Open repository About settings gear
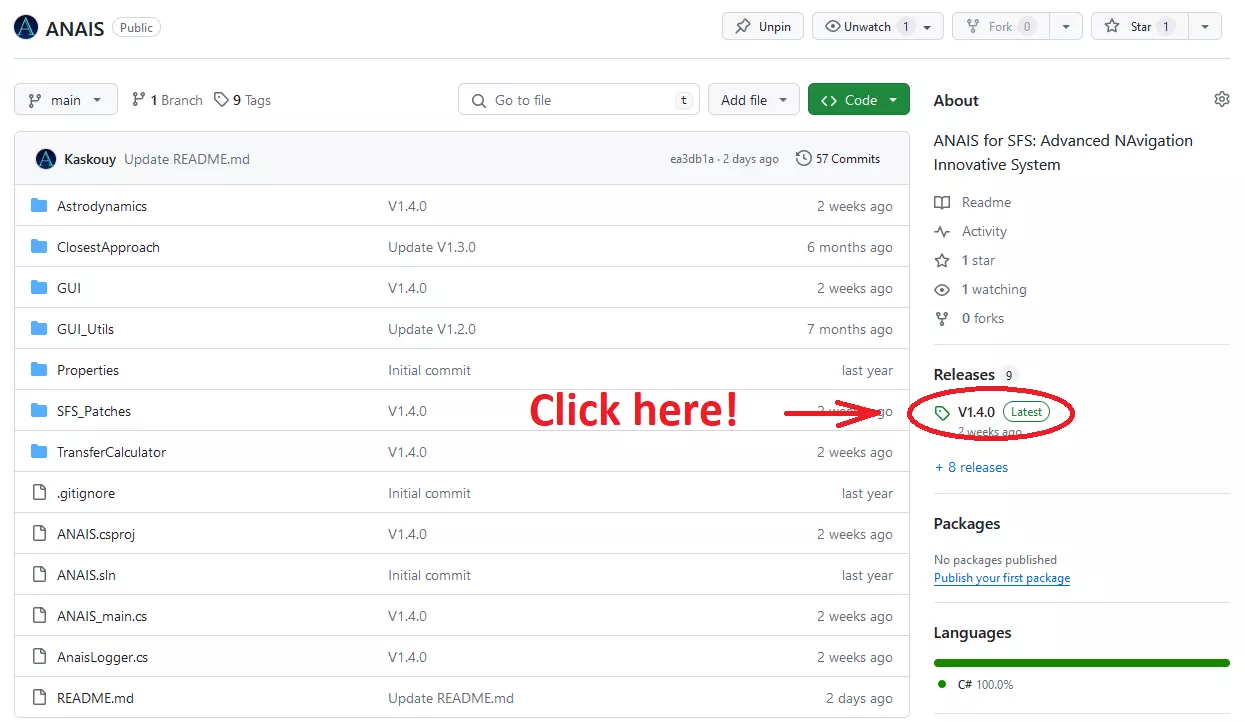 (x=1221, y=99)
